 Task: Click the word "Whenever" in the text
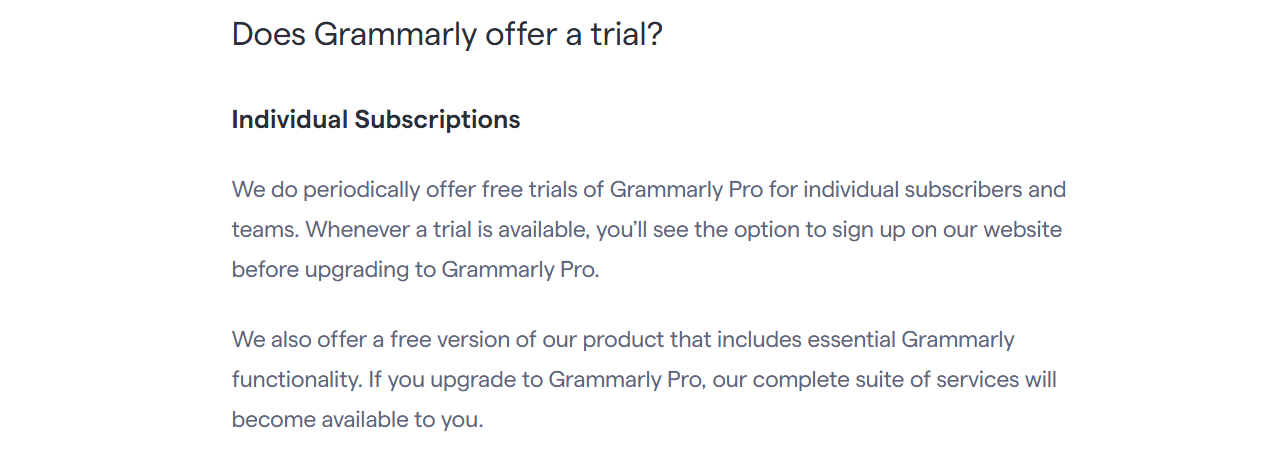click(x=350, y=230)
